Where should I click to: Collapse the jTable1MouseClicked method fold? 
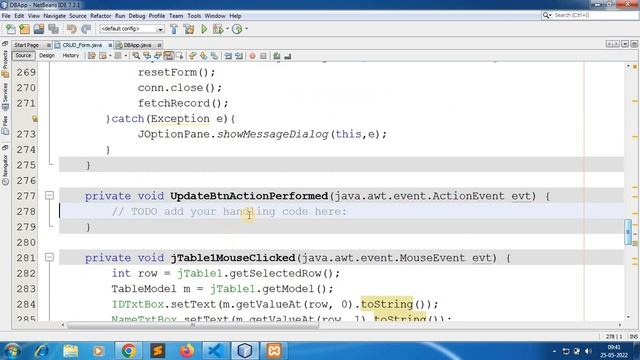point(49,258)
